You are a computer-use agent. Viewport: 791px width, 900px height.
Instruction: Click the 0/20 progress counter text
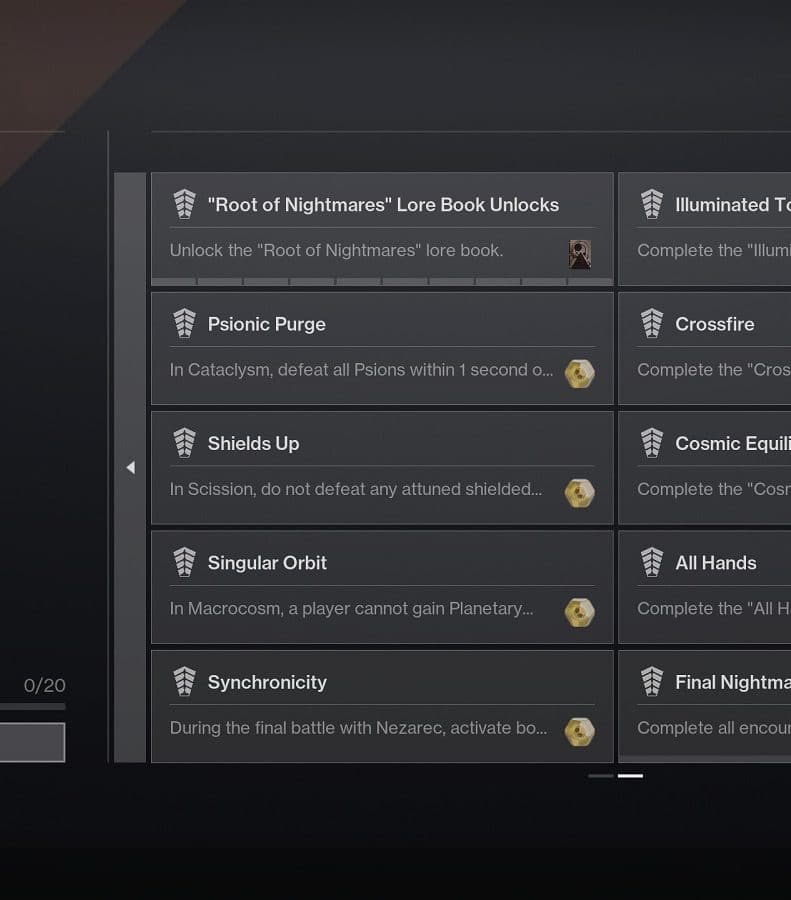pos(45,685)
